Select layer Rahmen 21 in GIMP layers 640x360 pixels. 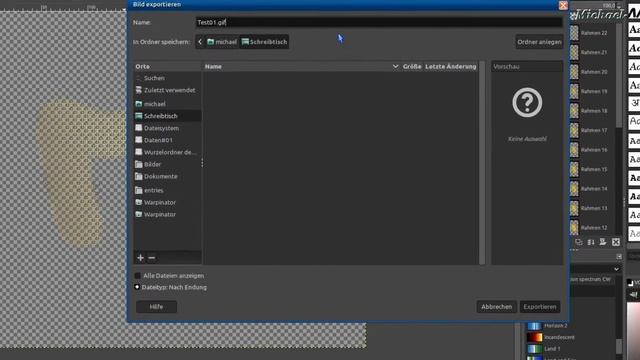[594, 53]
